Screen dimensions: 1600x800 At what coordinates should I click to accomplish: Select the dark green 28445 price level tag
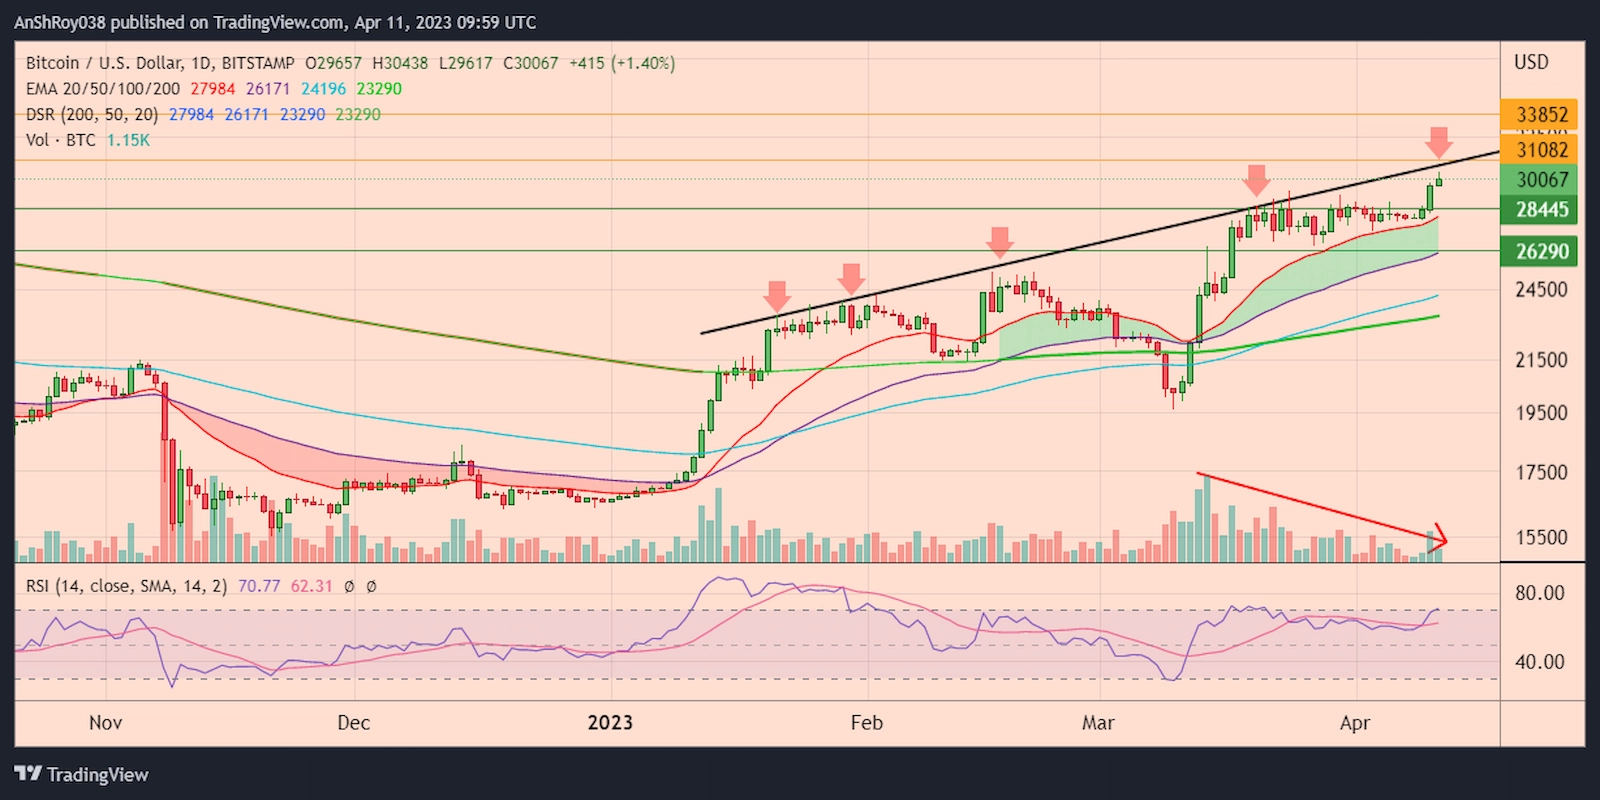click(x=1540, y=210)
